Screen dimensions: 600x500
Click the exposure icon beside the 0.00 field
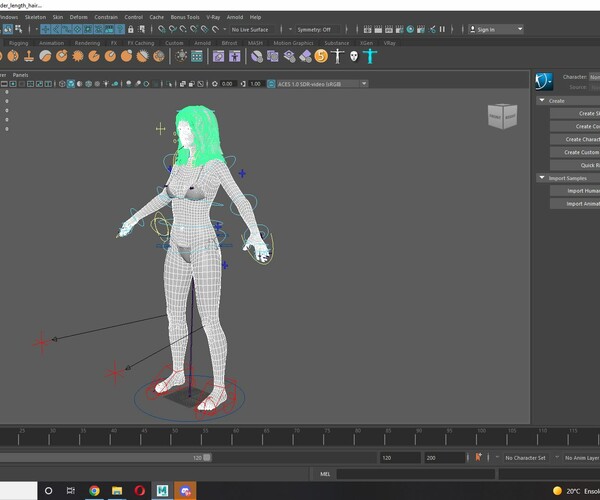(215, 84)
